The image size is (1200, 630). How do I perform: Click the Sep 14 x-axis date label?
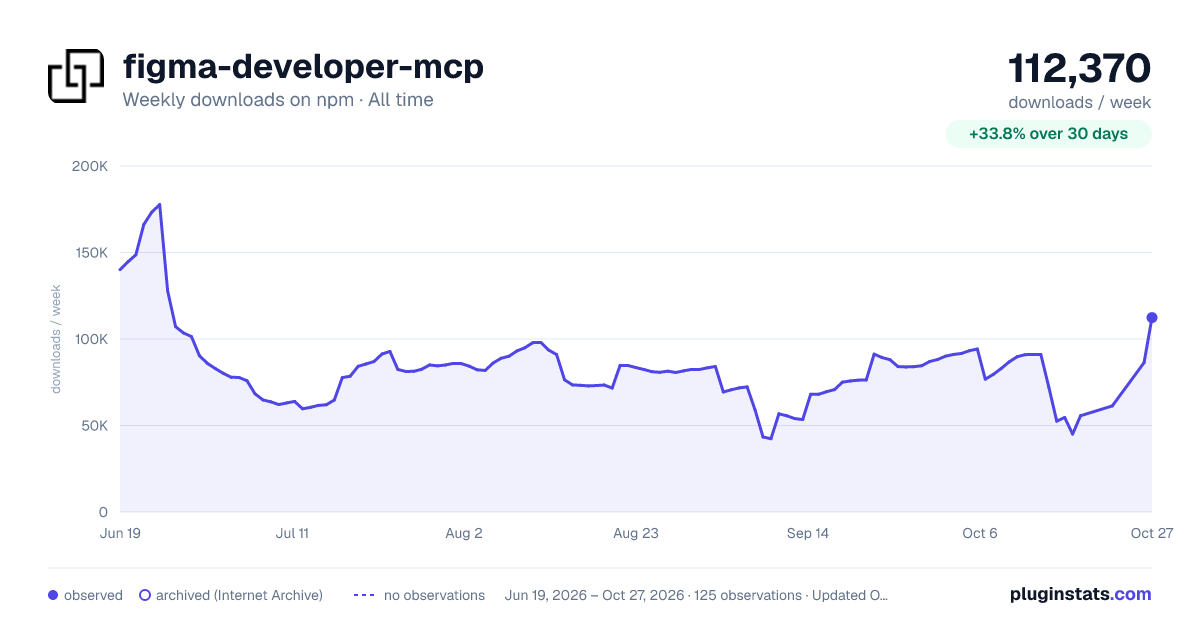(808, 533)
